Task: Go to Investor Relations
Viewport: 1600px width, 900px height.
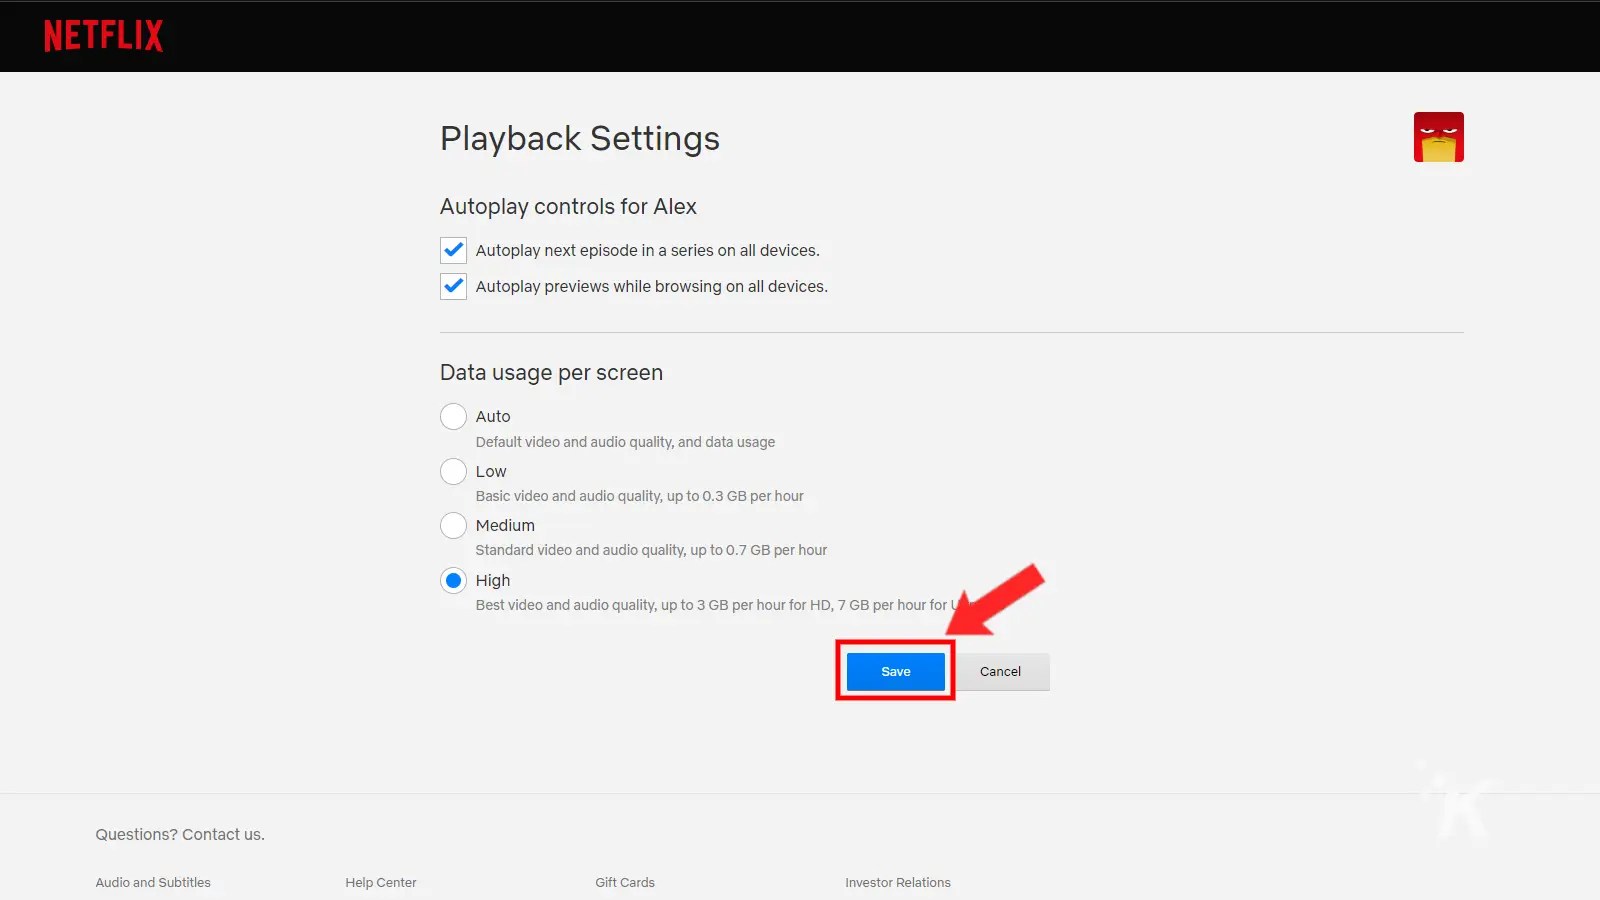Action: 898,882
